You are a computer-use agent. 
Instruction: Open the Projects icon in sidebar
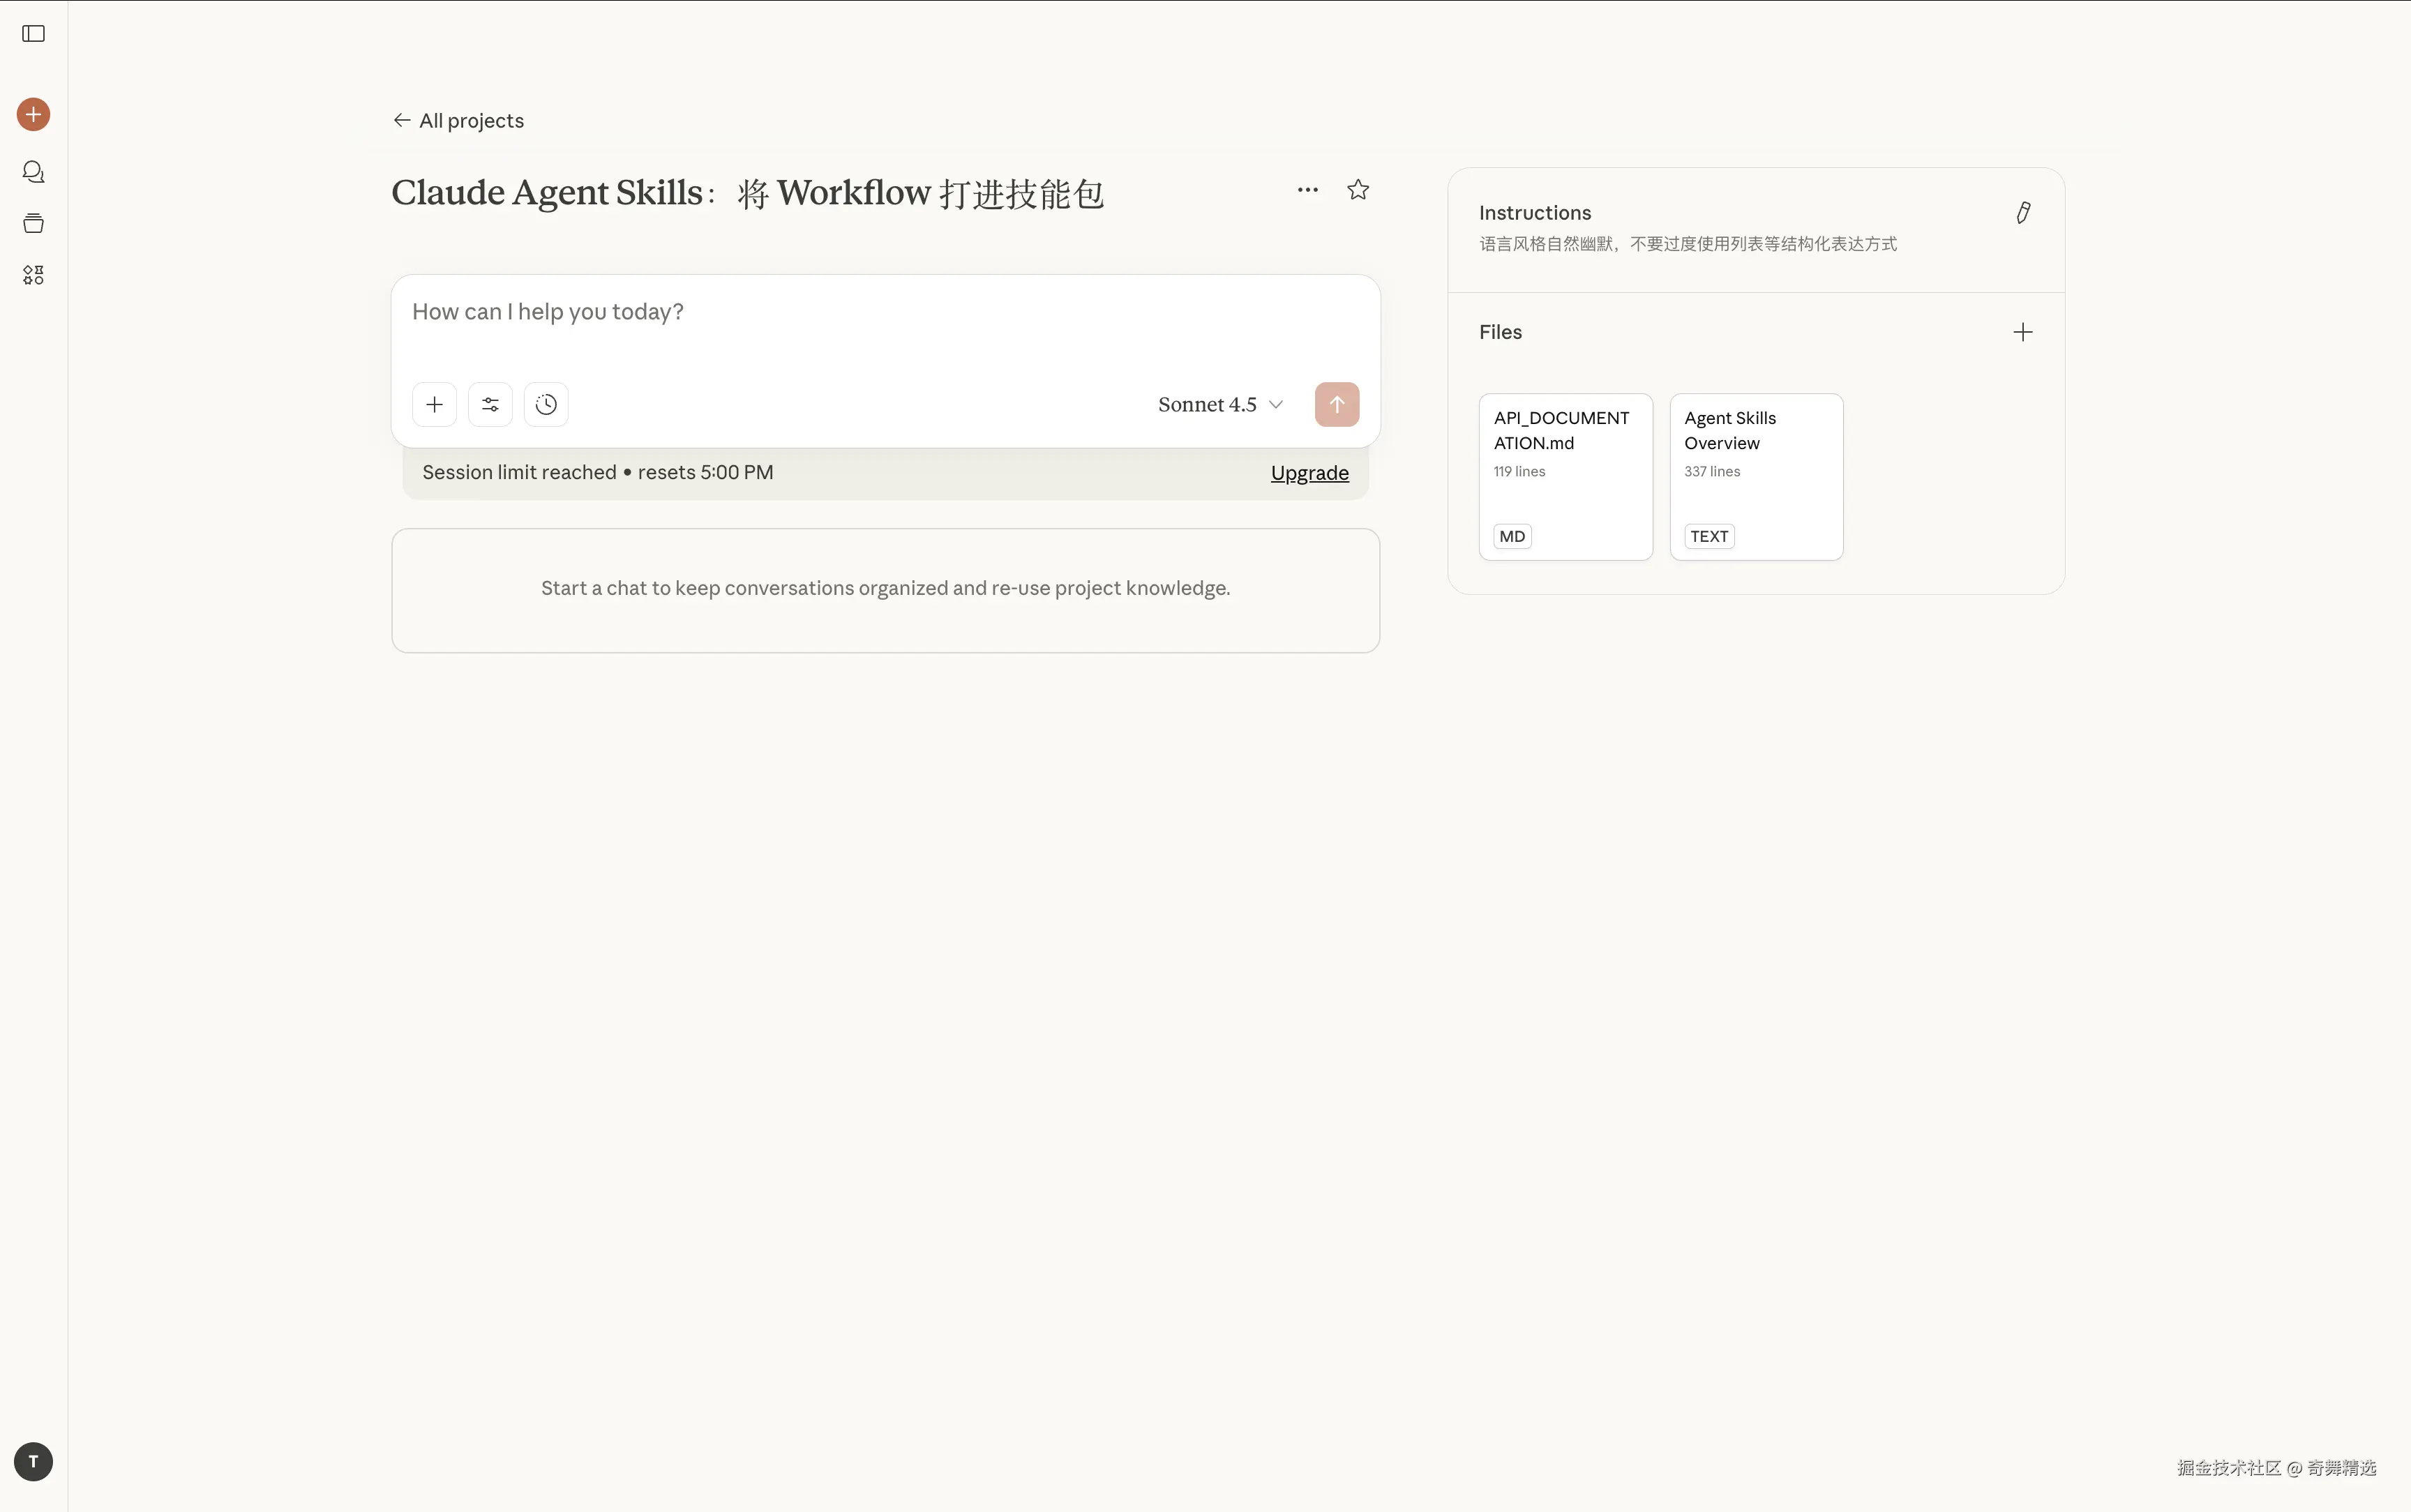(x=33, y=223)
